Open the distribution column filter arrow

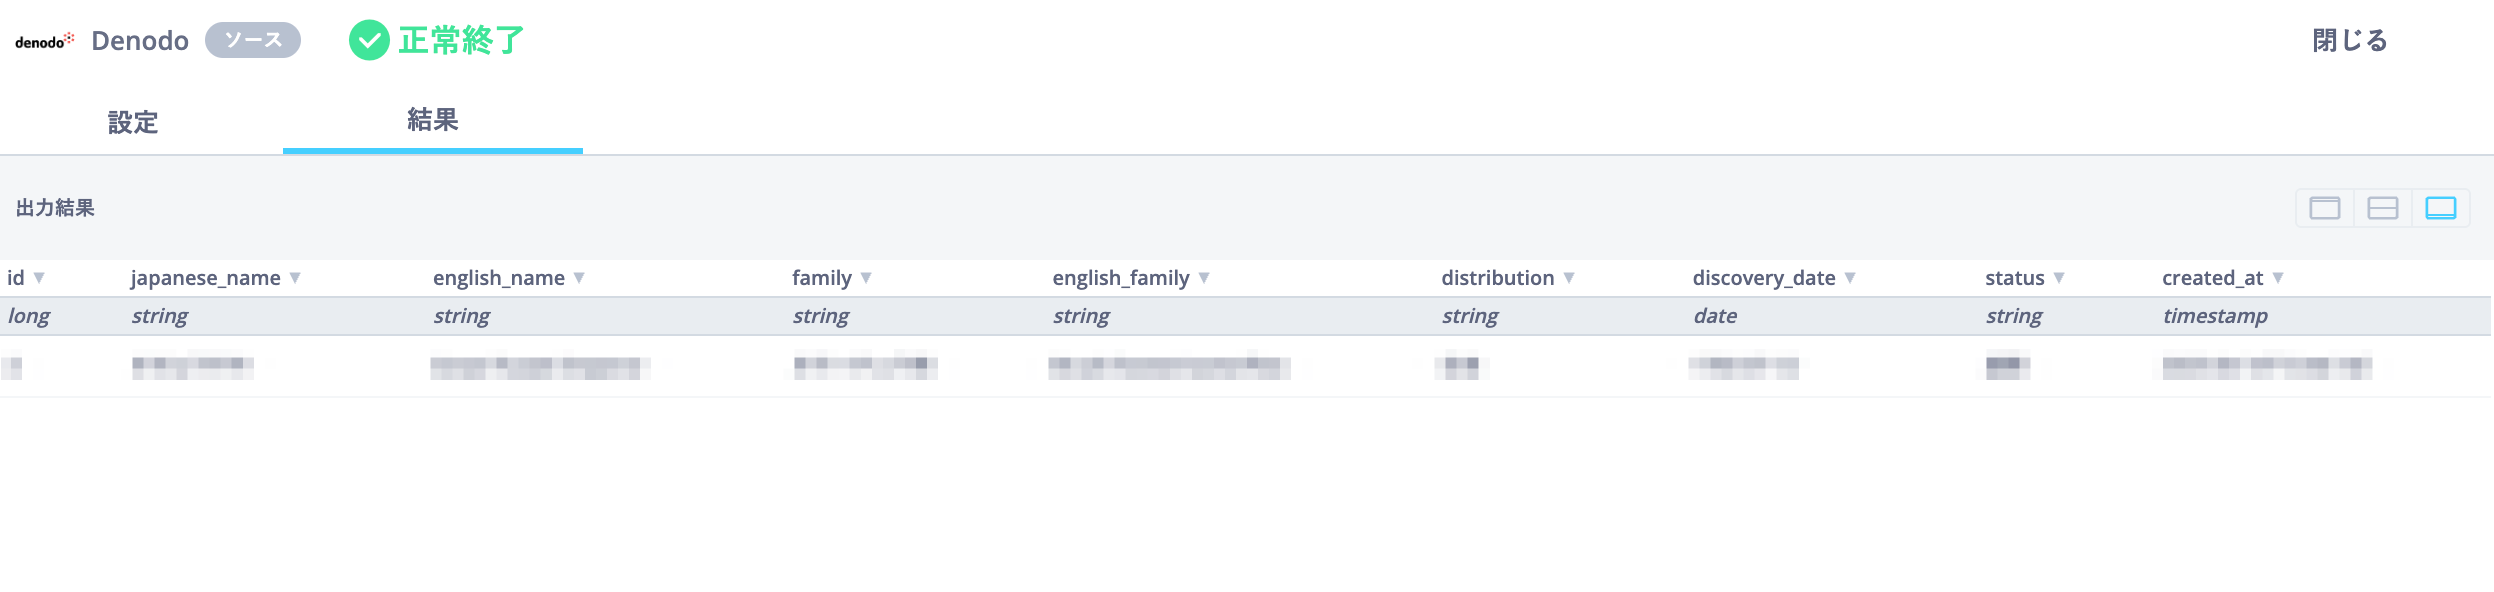(x=1569, y=278)
